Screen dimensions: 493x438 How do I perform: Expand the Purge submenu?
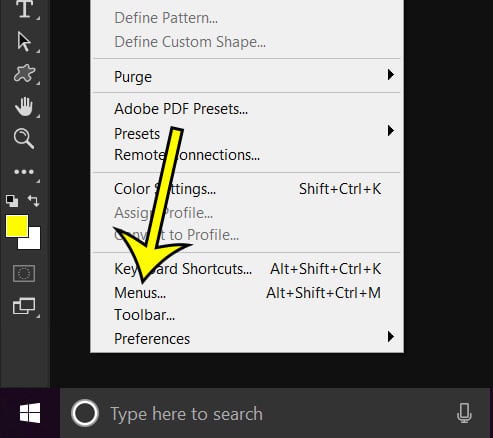click(247, 77)
